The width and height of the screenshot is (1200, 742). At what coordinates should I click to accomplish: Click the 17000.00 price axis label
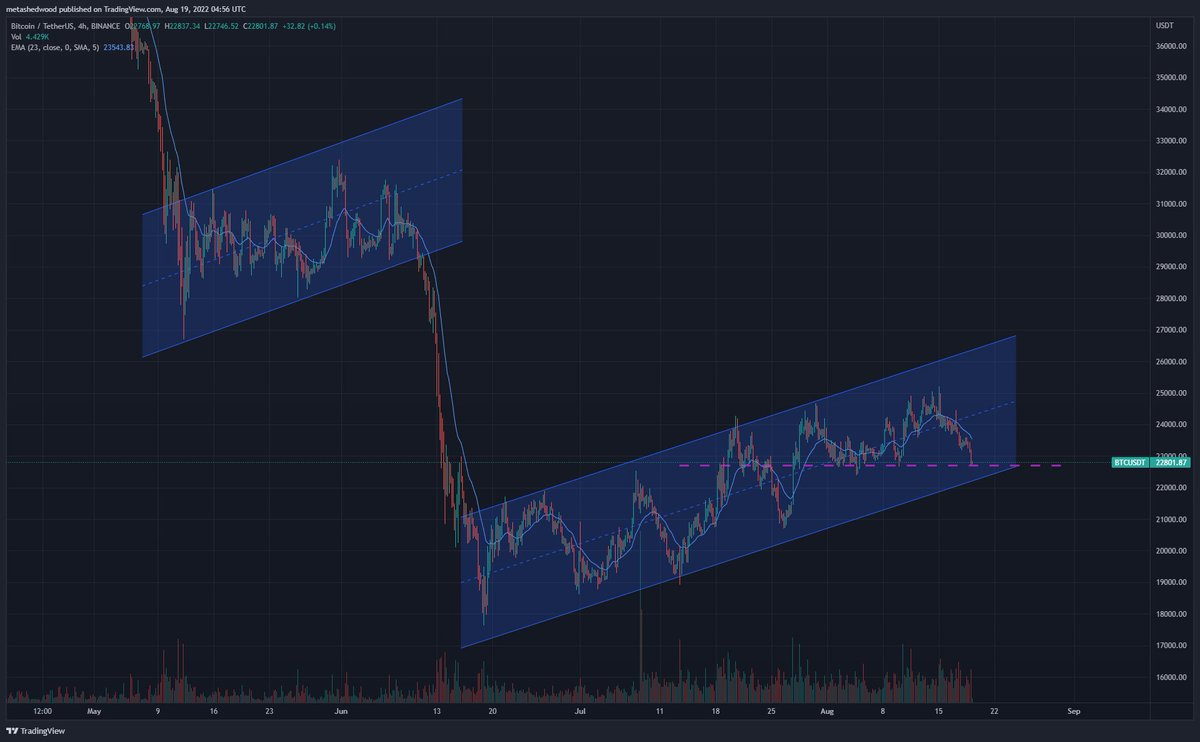(1169, 646)
